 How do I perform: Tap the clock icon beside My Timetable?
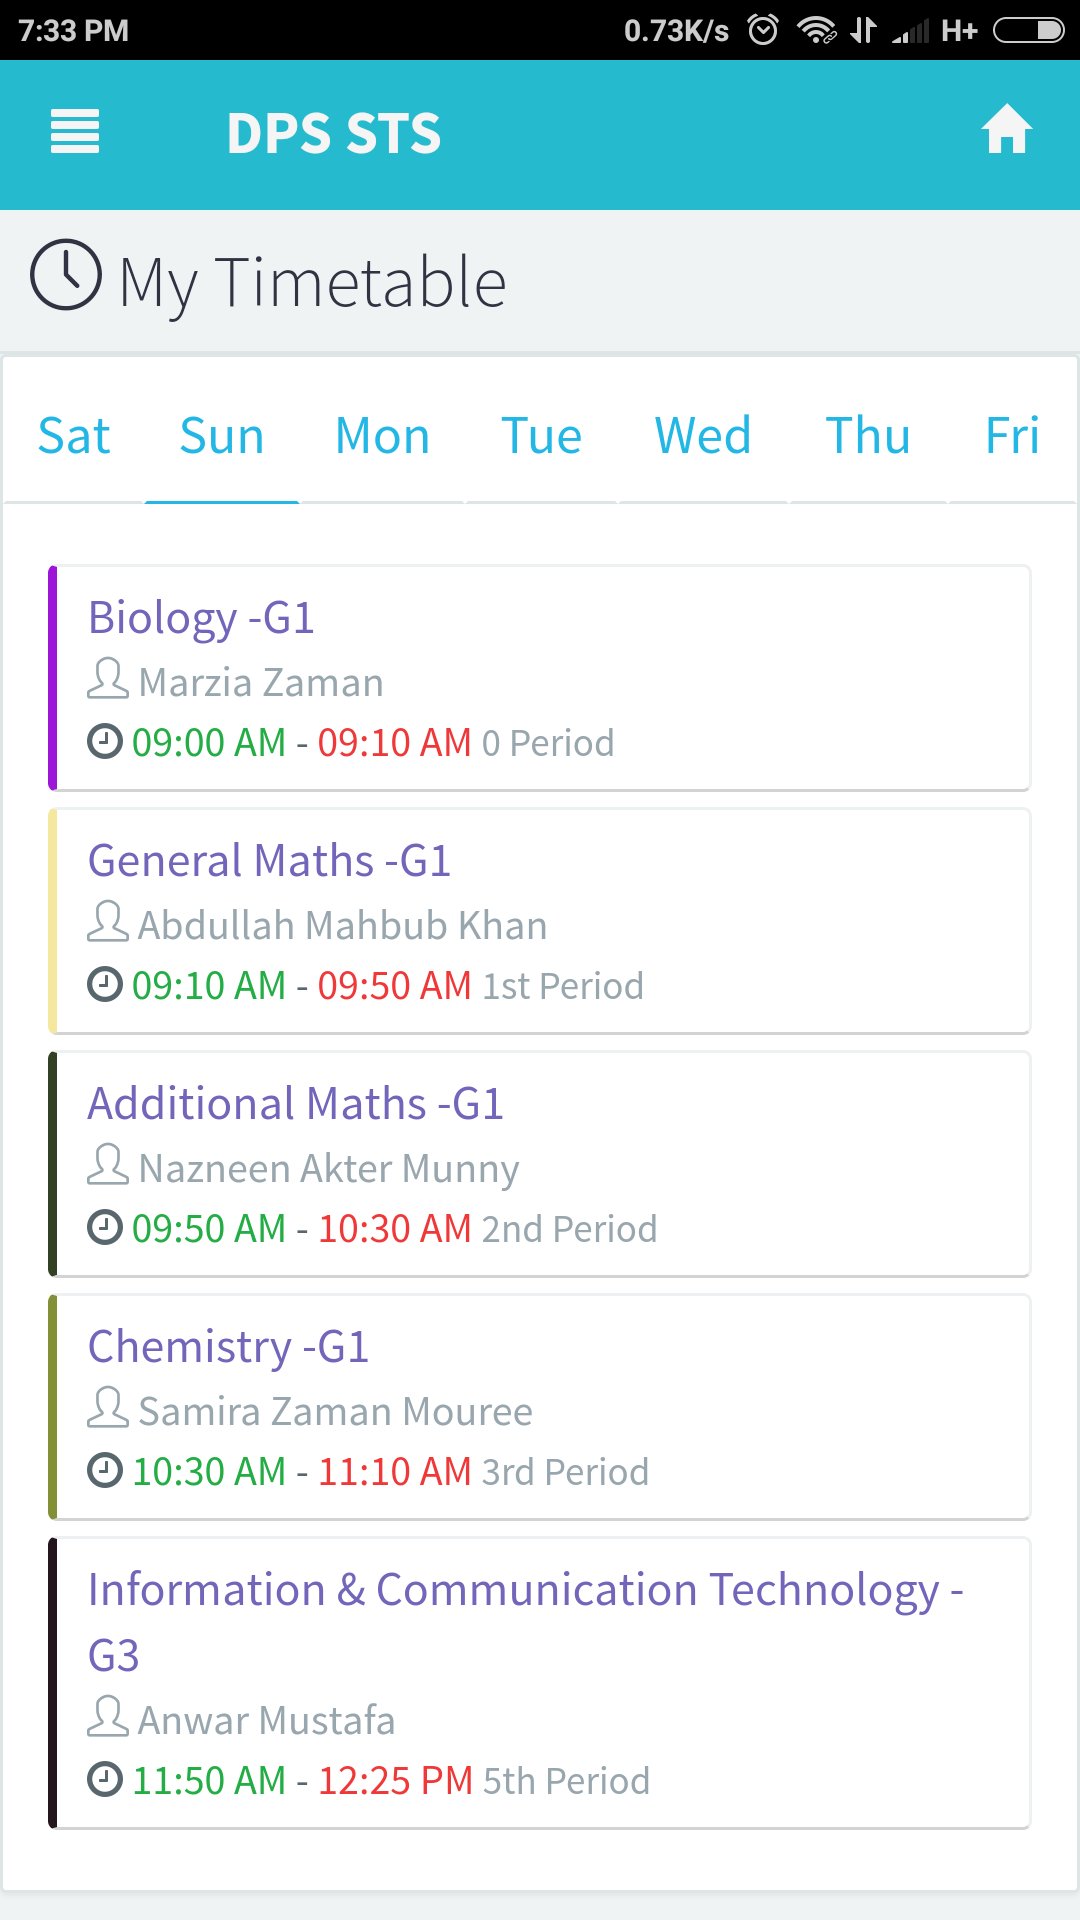coord(66,275)
